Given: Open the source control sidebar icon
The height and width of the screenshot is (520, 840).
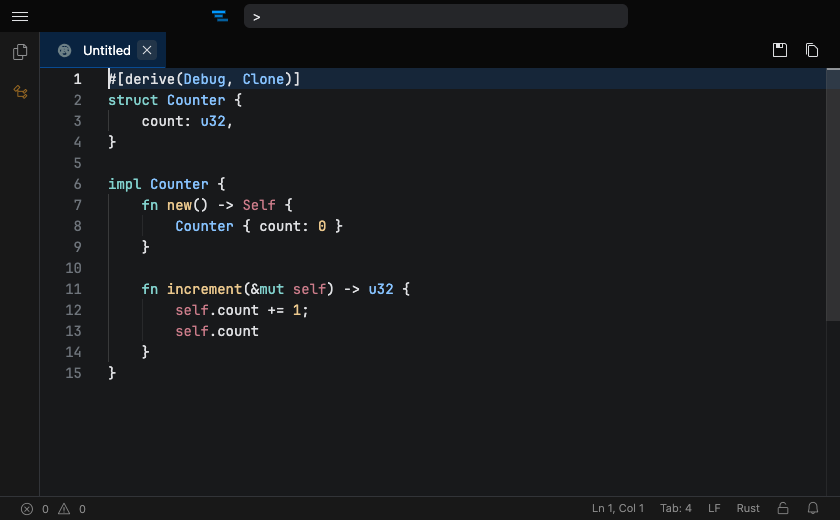Looking at the screenshot, I should 20,92.
